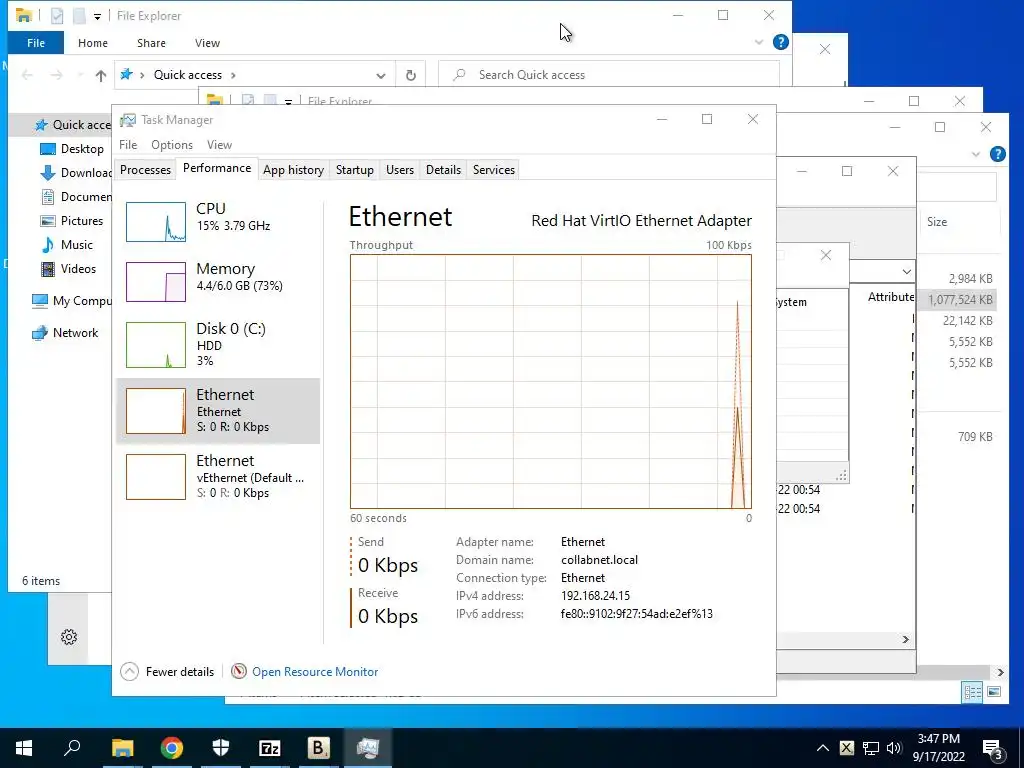Image resolution: width=1024 pixels, height=768 pixels.
Task: Click the Search Quick access field
Action: click(609, 75)
